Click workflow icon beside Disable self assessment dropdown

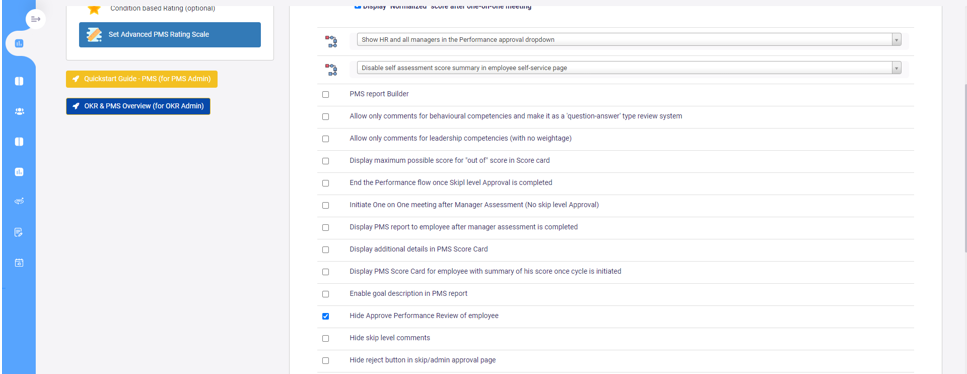click(x=331, y=69)
